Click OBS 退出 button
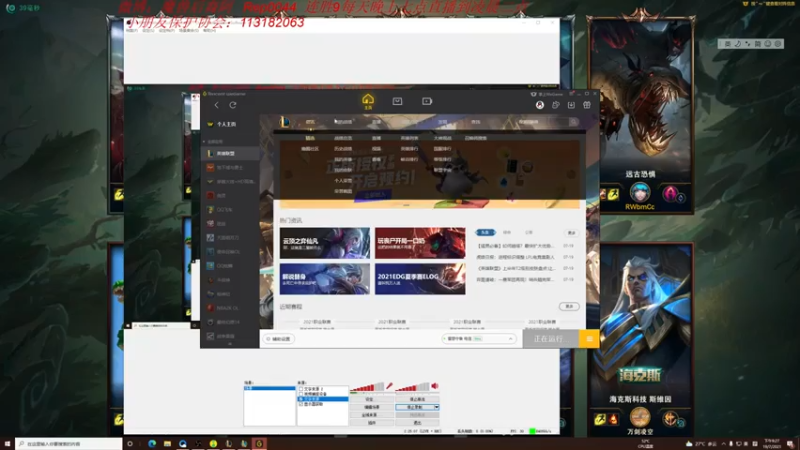 click(x=417, y=422)
